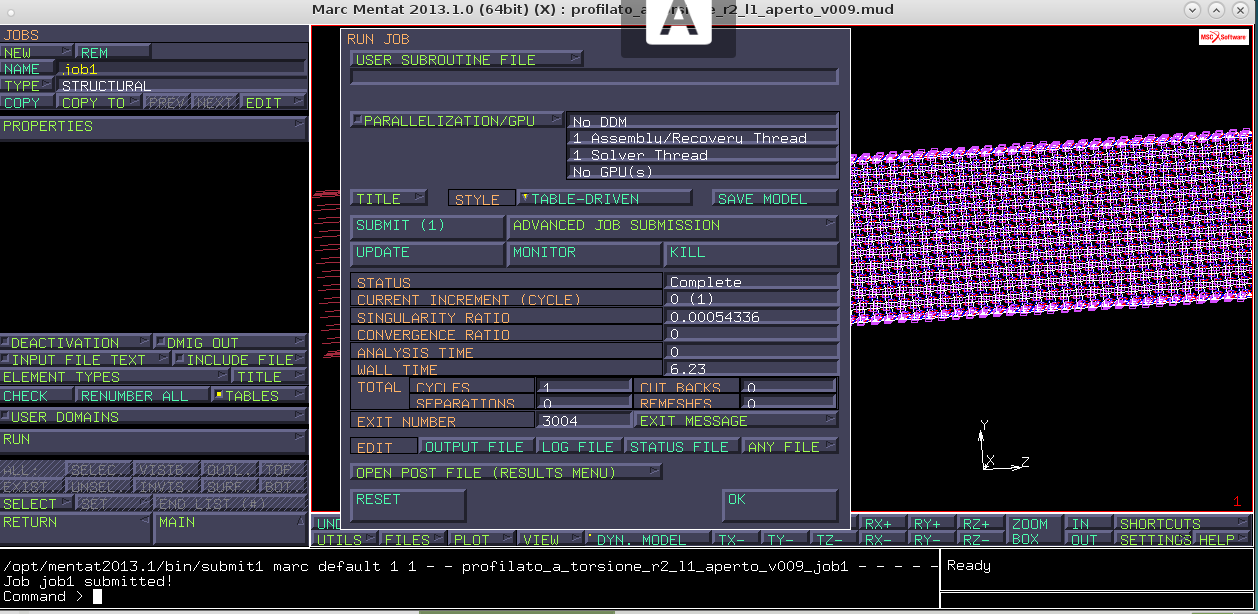1258x614 pixels.
Task: Click RENUMBER ALL button
Action: click(x=143, y=396)
